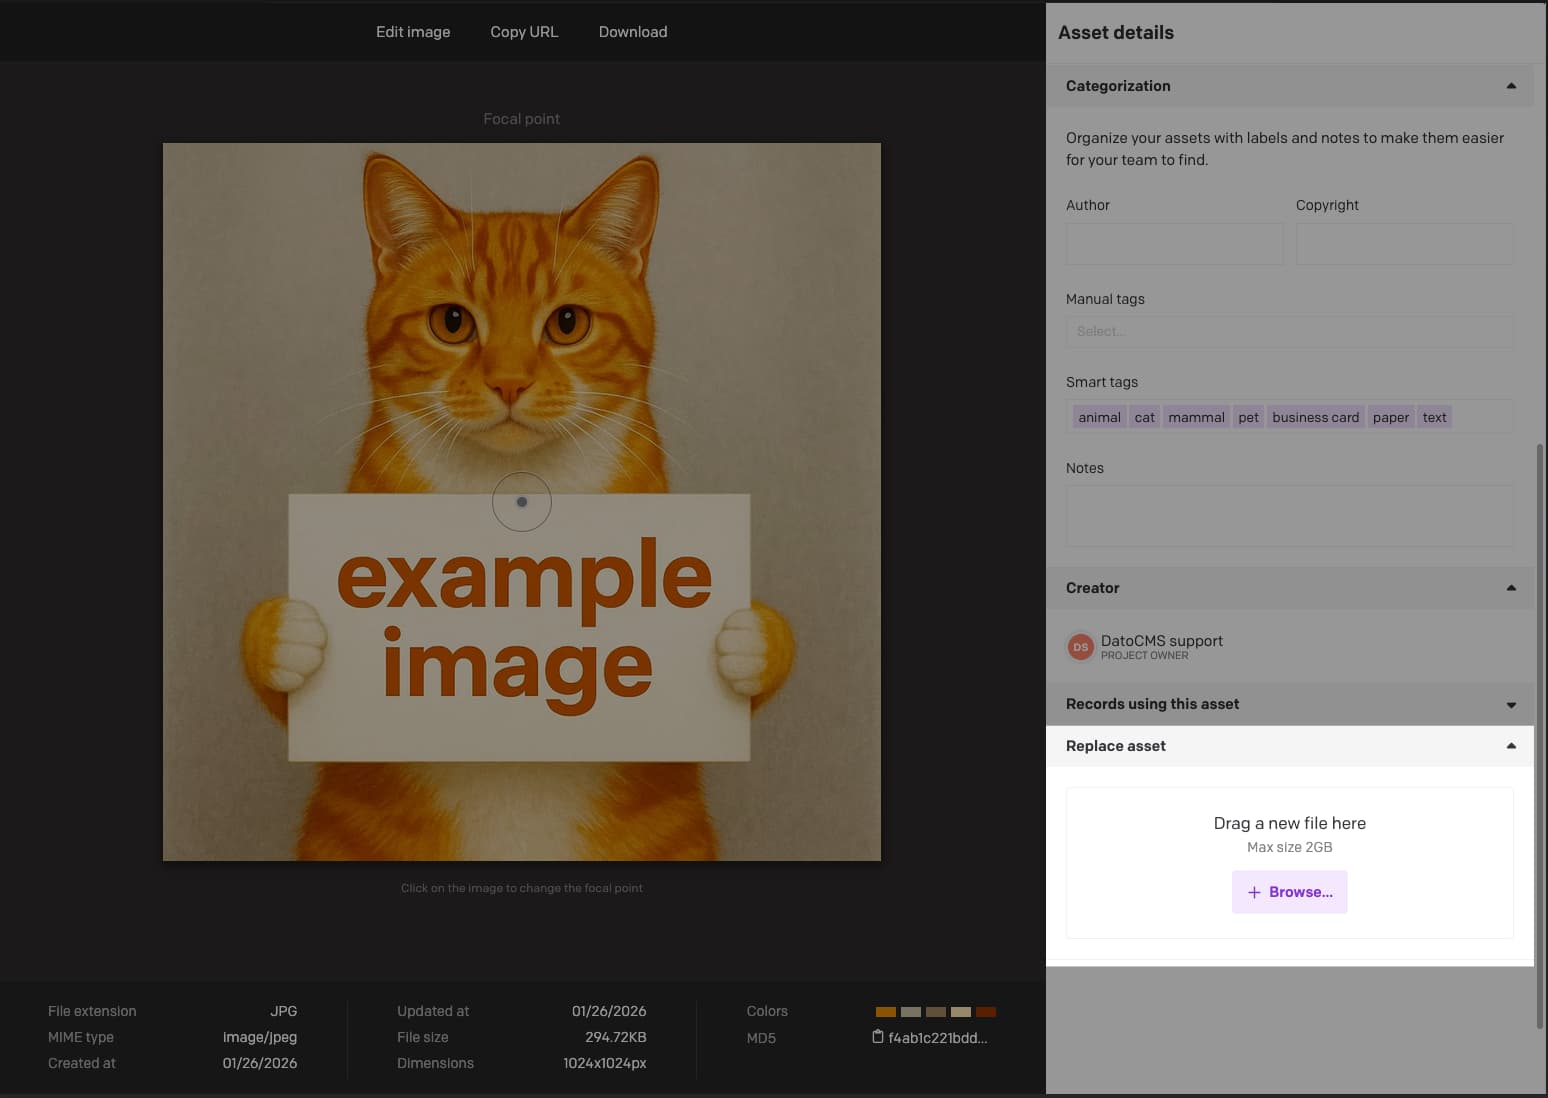
Task: Select the 'mammal' smart tag
Action: pos(1196,417)
